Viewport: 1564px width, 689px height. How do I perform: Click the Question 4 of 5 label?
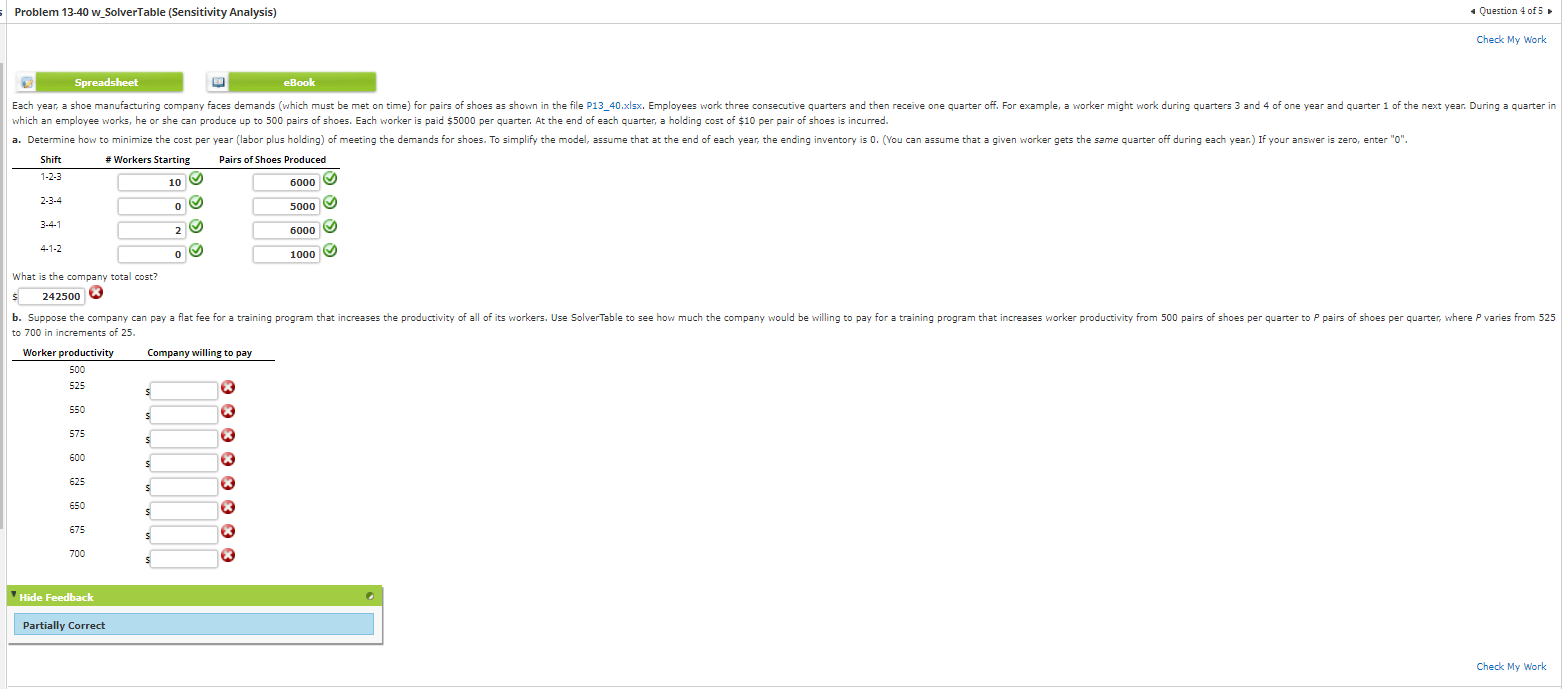tap(1510, 11)
